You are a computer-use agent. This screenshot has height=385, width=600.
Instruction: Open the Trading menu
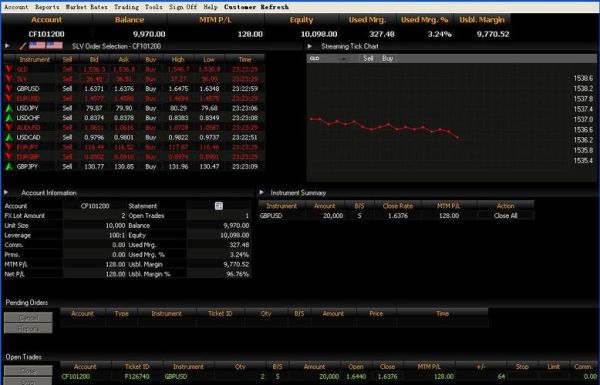(127, 7)
